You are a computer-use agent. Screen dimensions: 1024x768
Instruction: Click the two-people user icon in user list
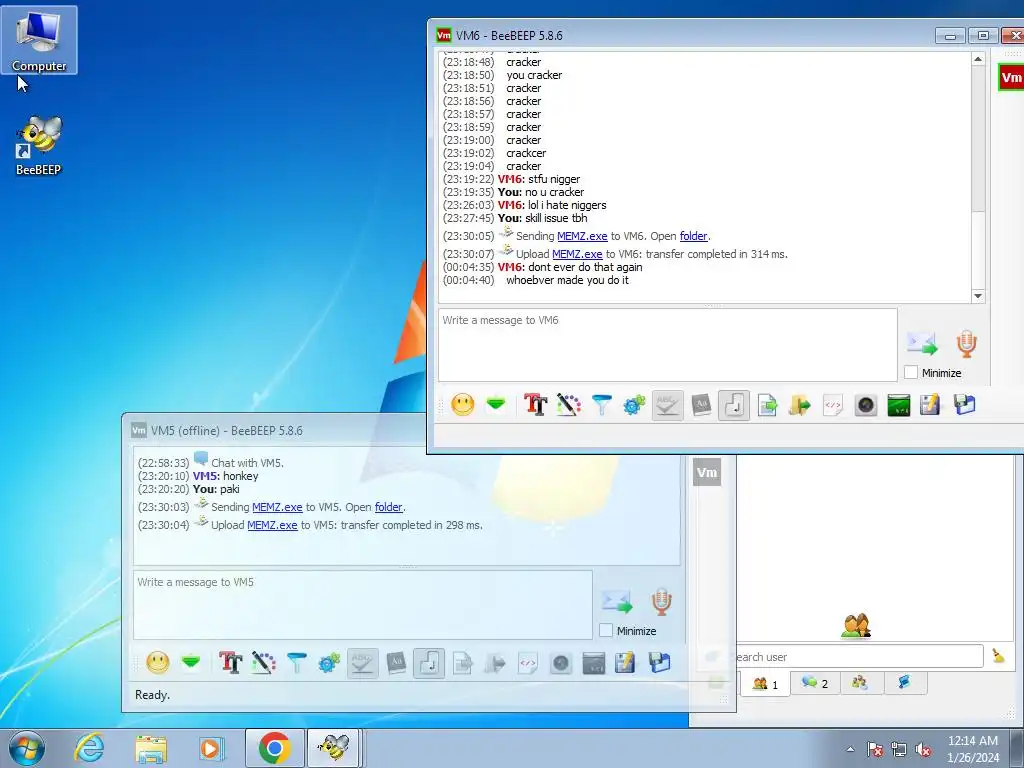856,626
